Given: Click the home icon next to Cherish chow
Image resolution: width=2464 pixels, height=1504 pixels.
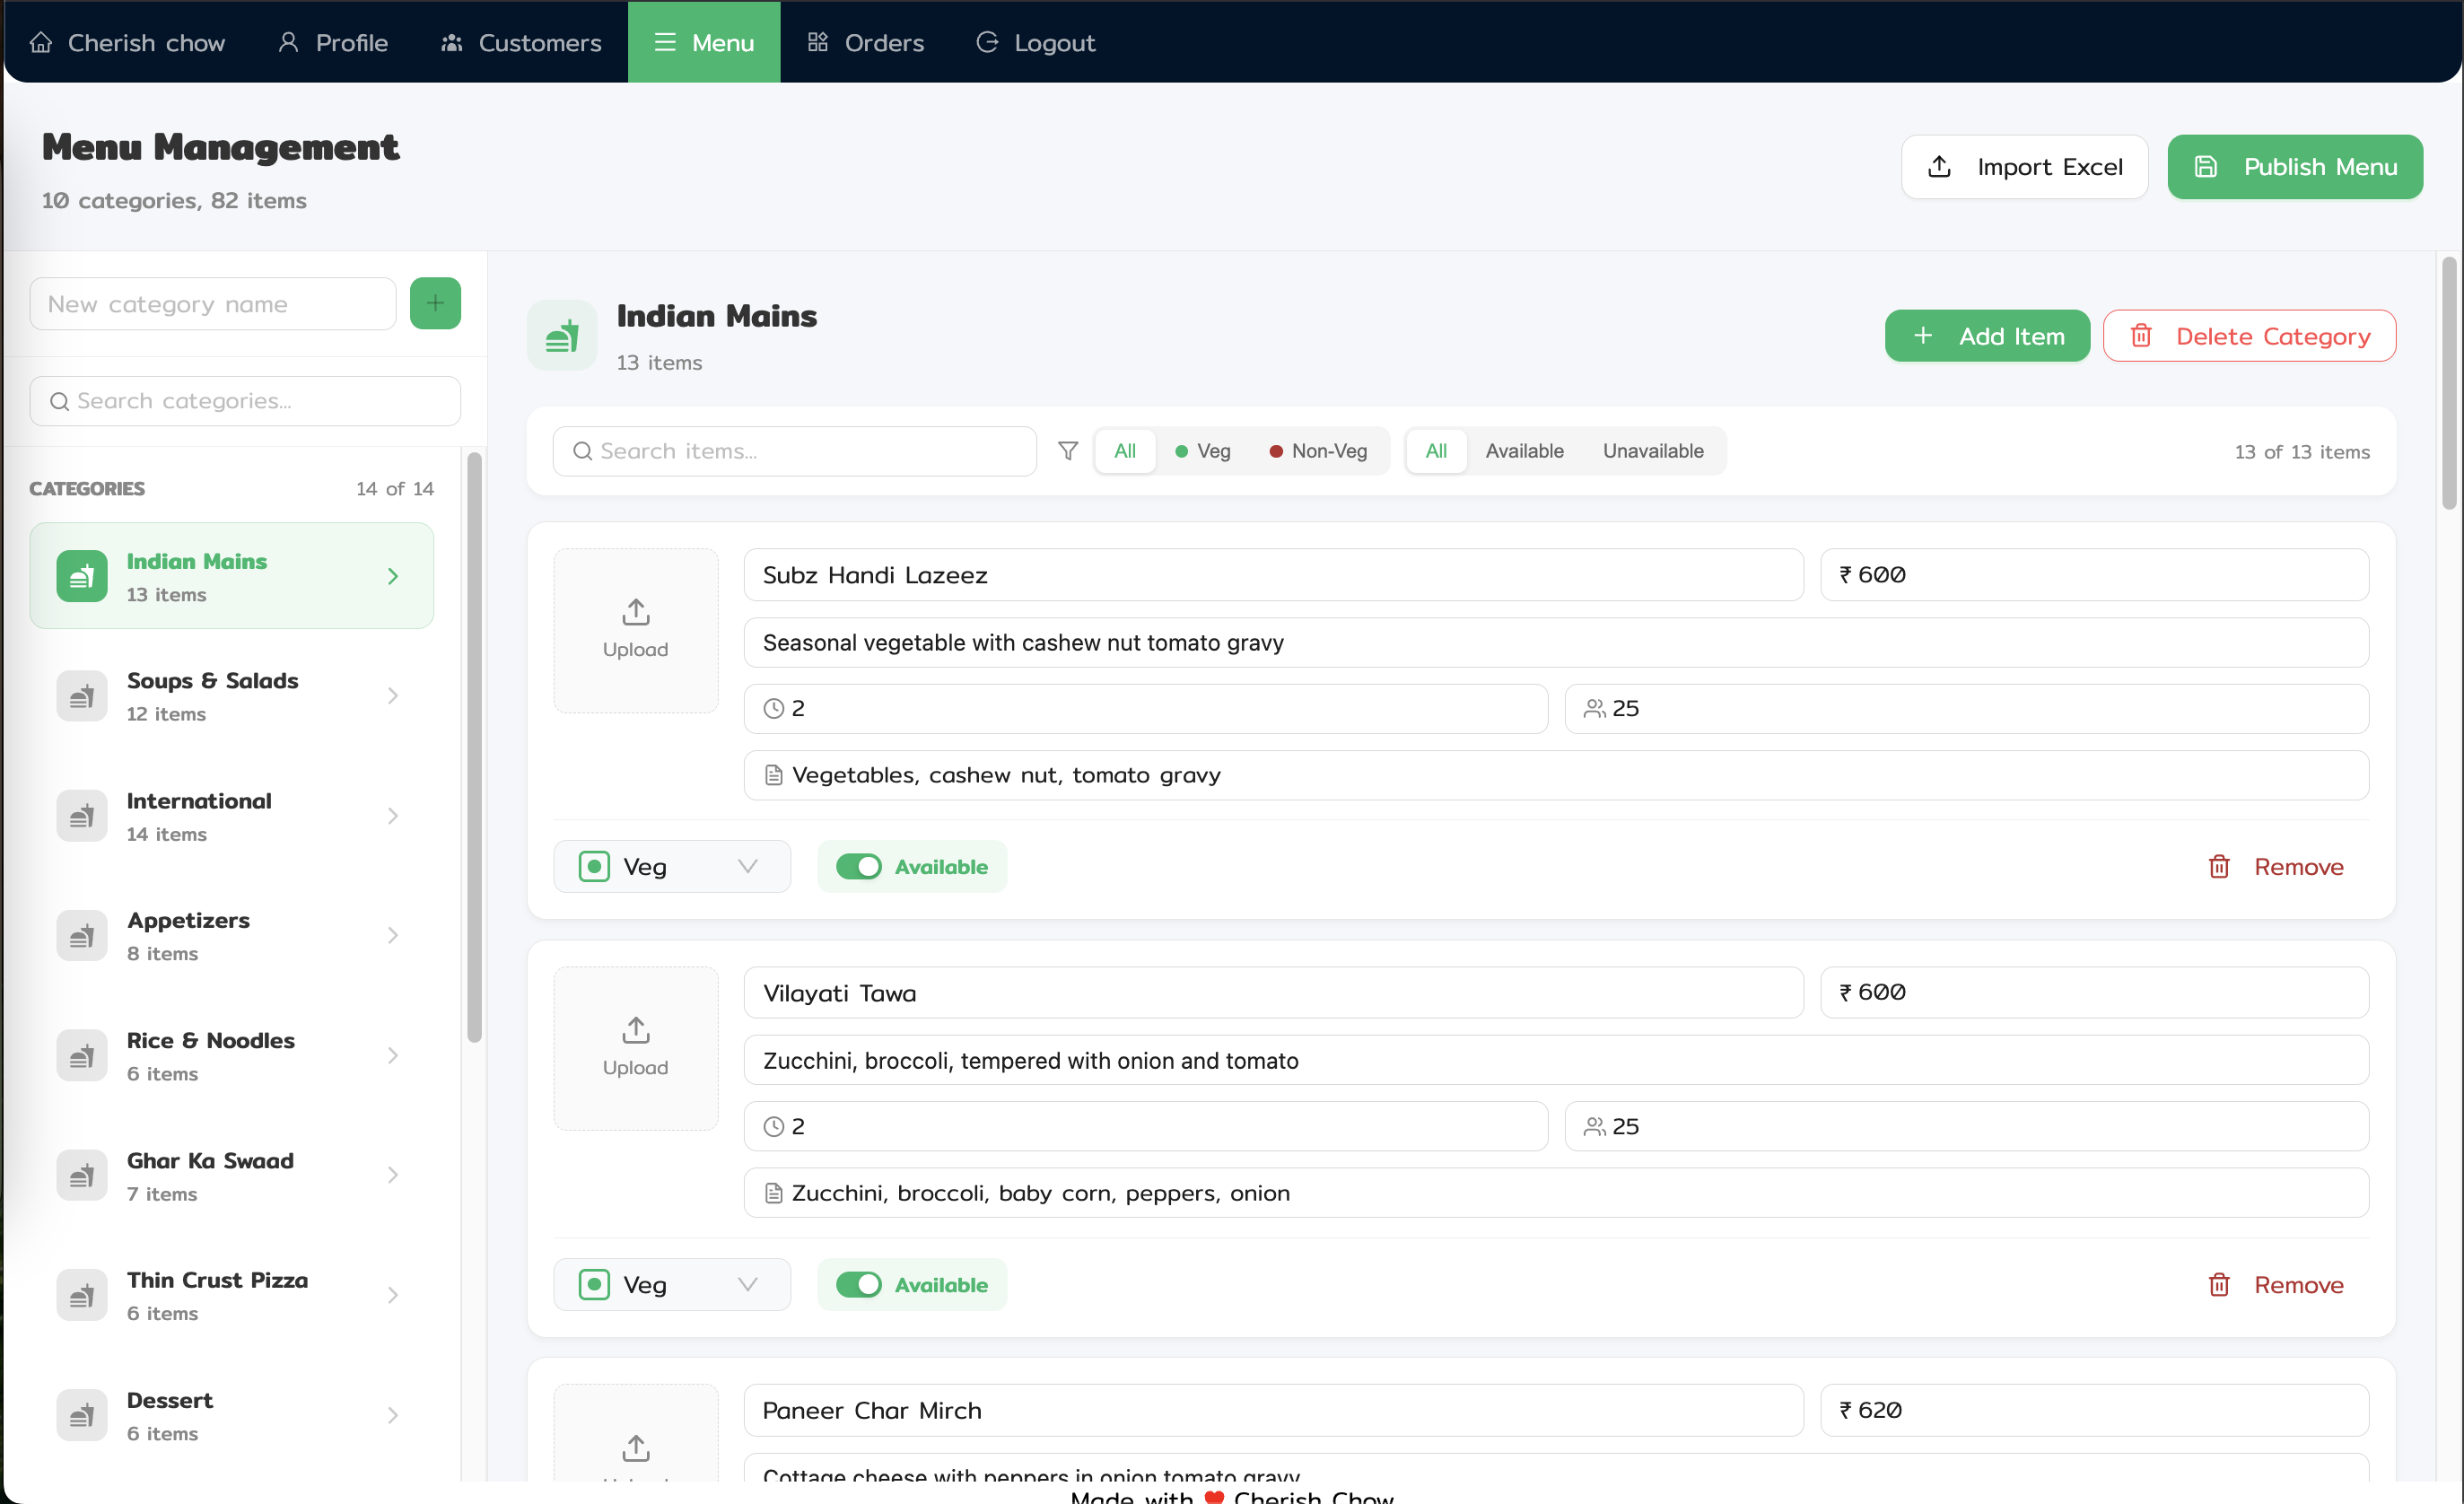Looking at the screenshot, I should (x=40, y=42).
